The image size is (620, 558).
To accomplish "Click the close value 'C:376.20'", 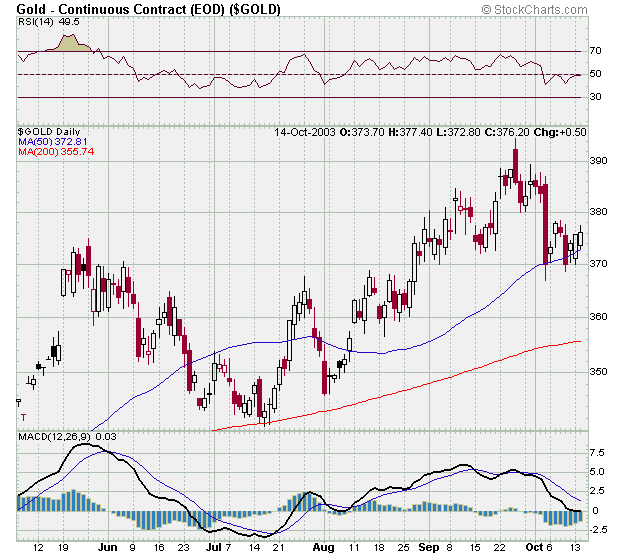I will click(507, 132).
